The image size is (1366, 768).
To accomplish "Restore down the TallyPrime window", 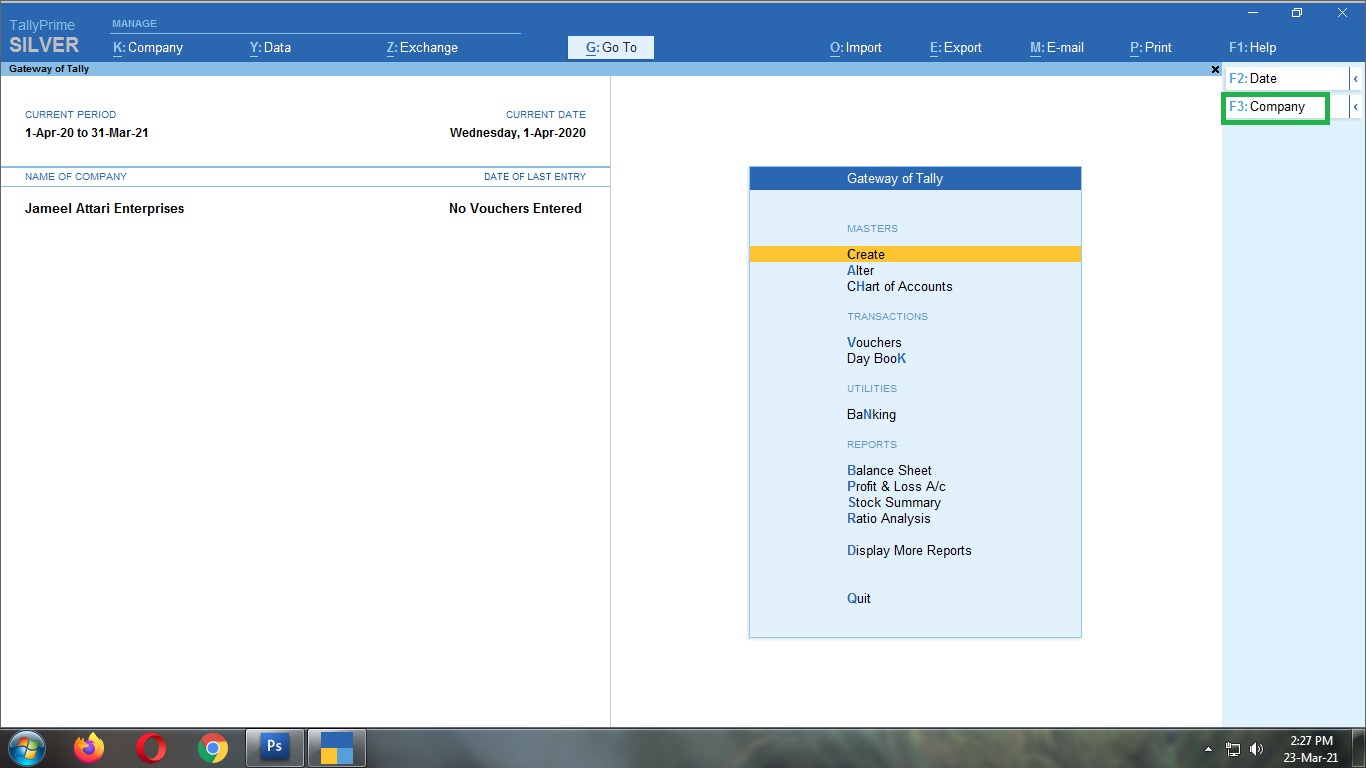I will pyautogui.click(x=1297, y=13).
